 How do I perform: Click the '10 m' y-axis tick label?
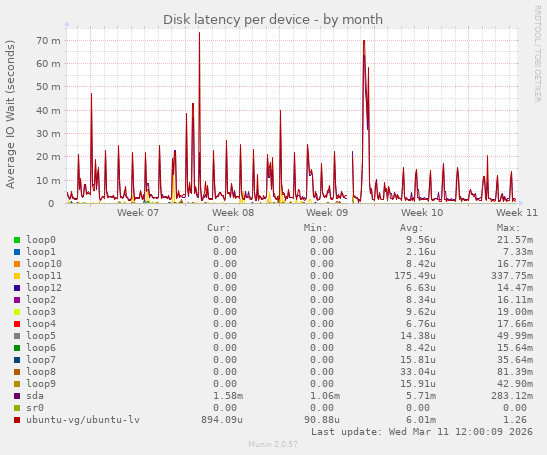[x=48, y=180]
